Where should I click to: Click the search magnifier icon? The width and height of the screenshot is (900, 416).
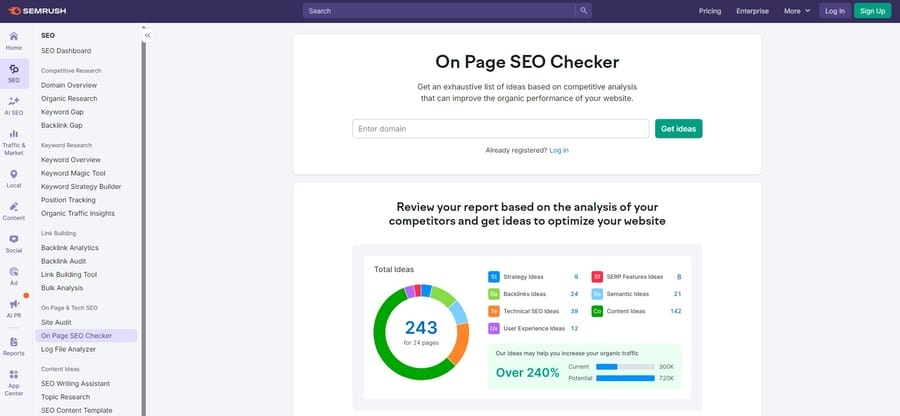[x=583, y=11]
